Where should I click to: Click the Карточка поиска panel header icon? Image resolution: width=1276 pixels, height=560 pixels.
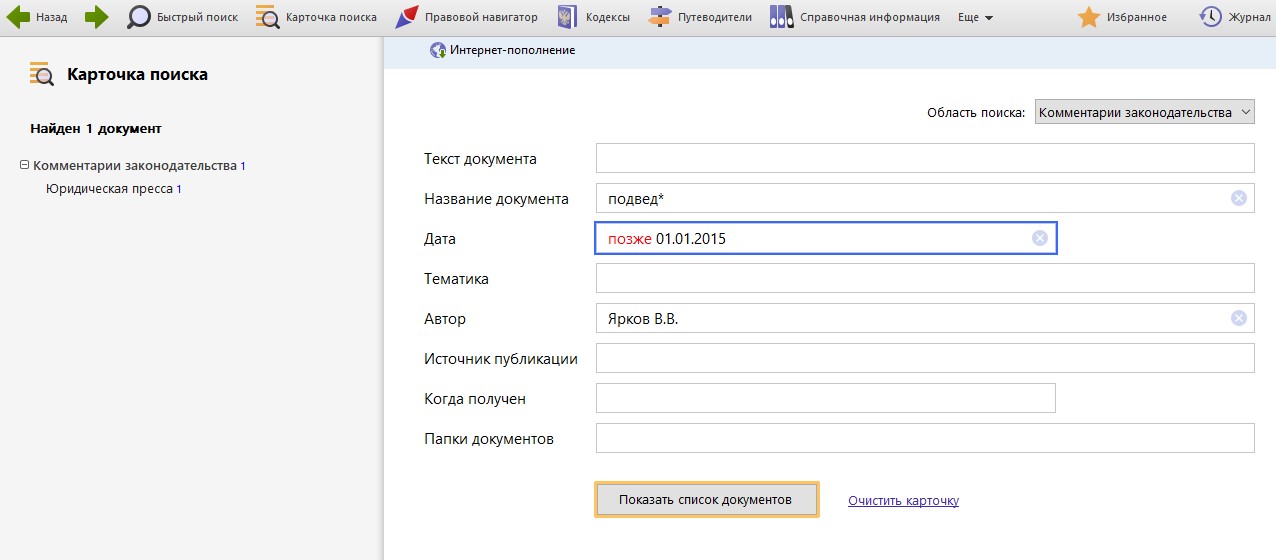click(42, 74)
